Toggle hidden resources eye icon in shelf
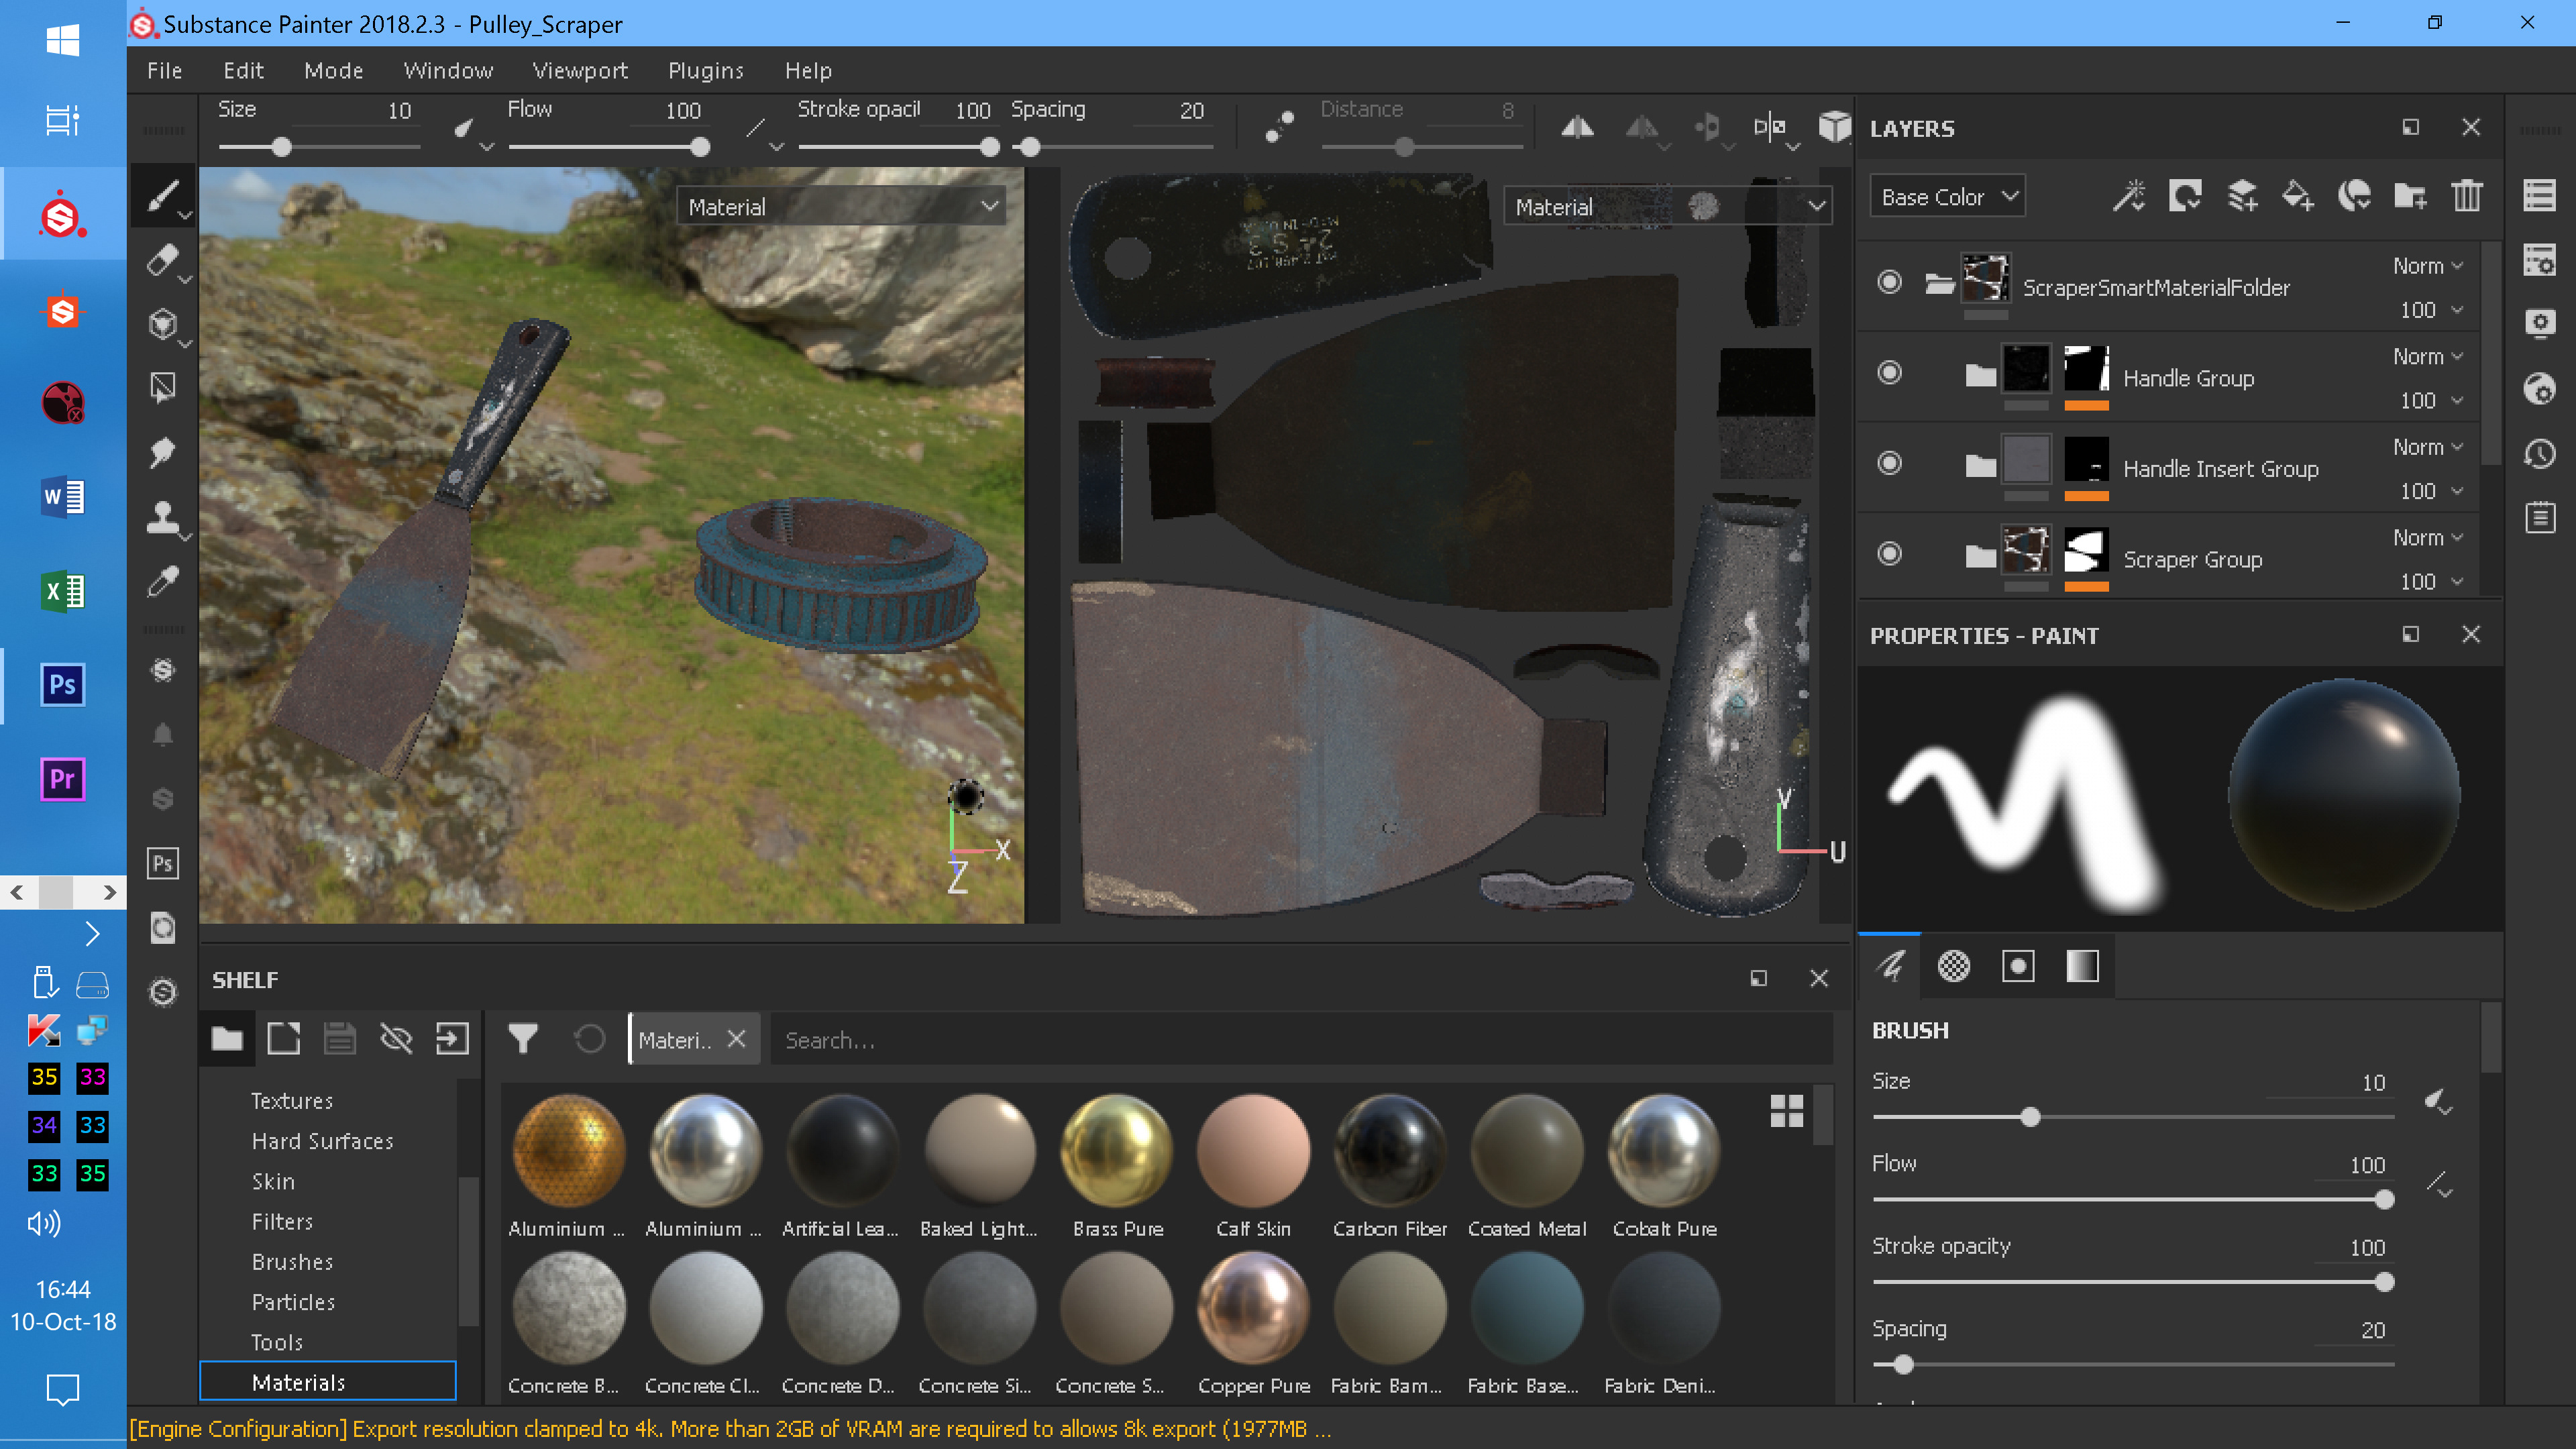The height and width of the screenshot is (1449, 2576). coord(396,1039)
